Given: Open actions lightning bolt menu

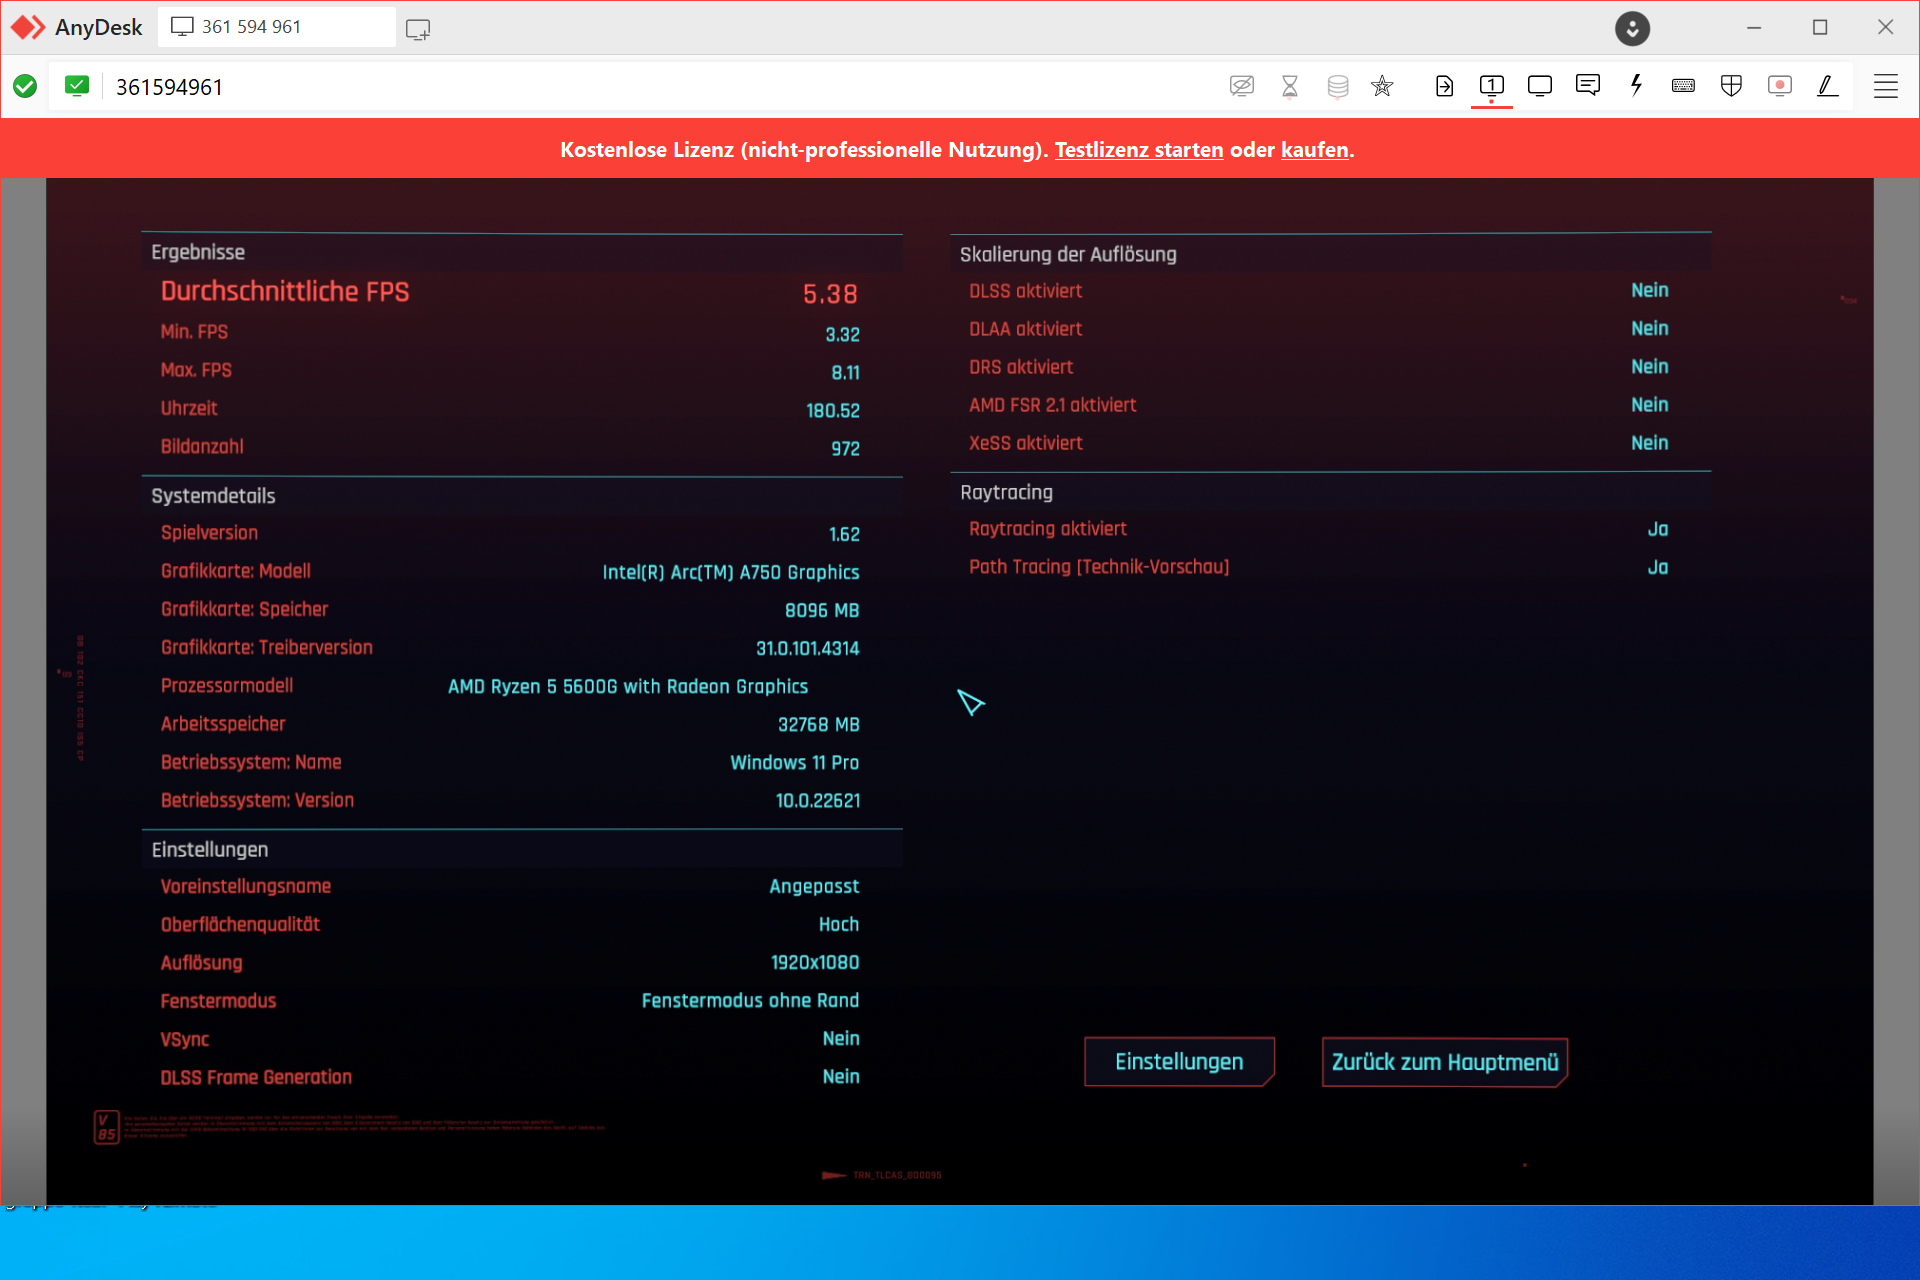Looking at the screenshot, I should point(1636,86).
